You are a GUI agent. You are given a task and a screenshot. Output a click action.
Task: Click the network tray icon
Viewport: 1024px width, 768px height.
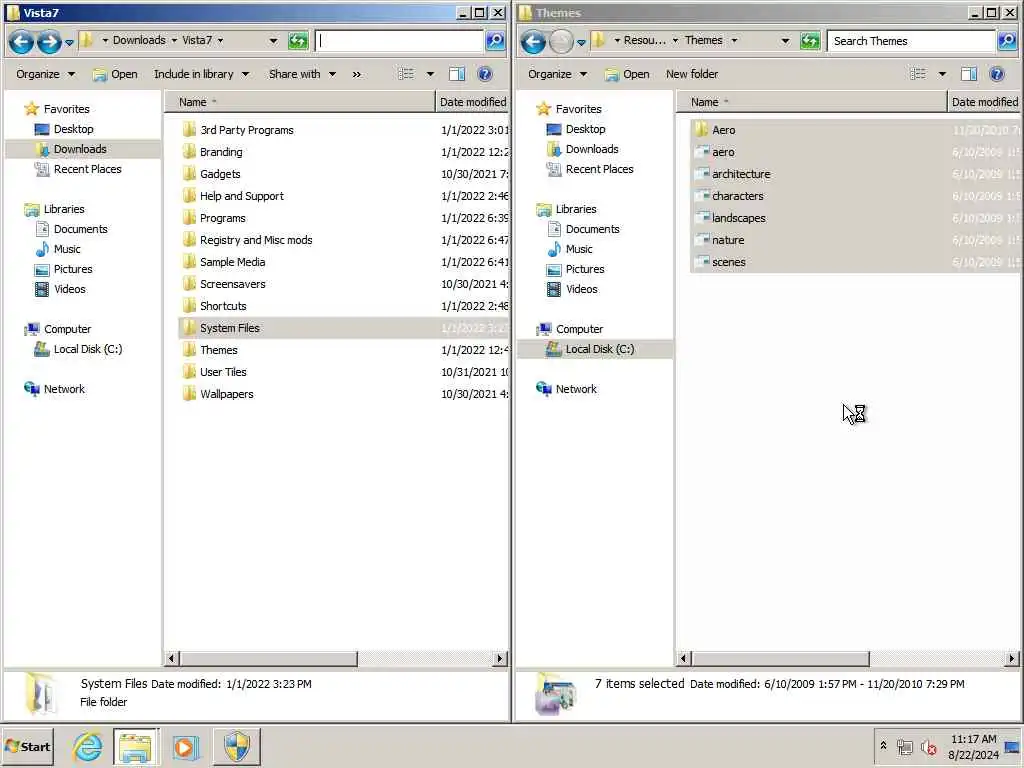[904, 746]
